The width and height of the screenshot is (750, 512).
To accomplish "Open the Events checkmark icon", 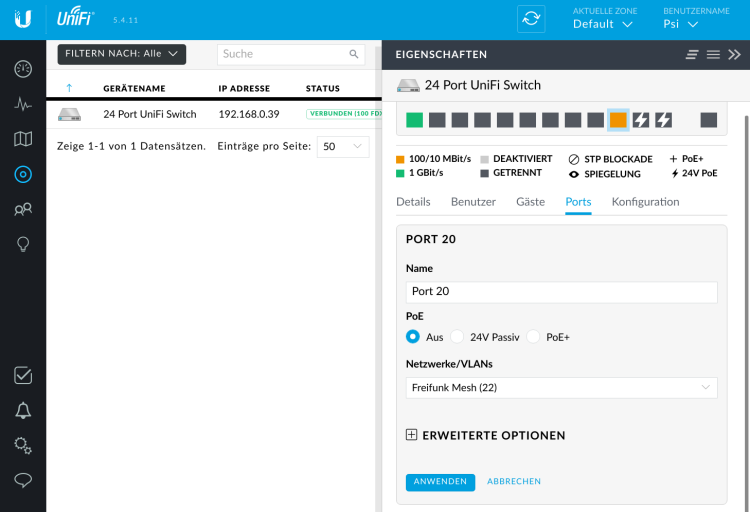I will click(x=23, y=376).
